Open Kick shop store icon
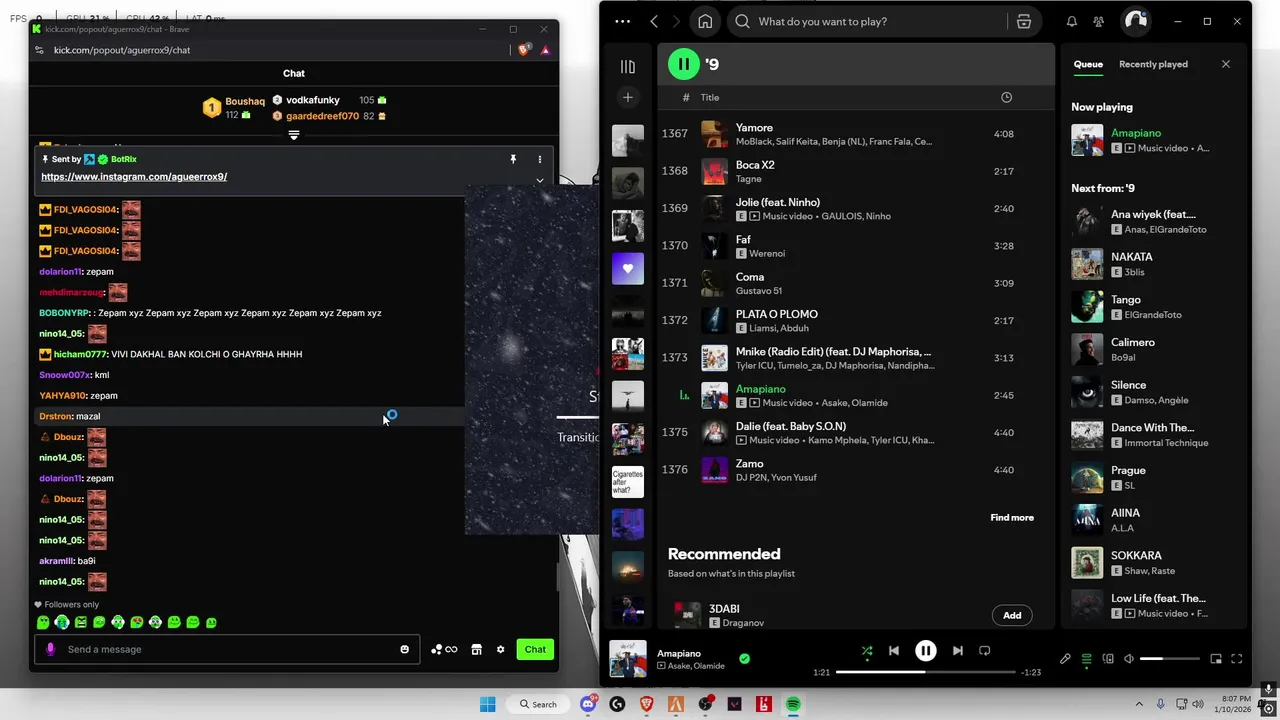Viewport: 1280px width, 720px height. coord(477,649)
